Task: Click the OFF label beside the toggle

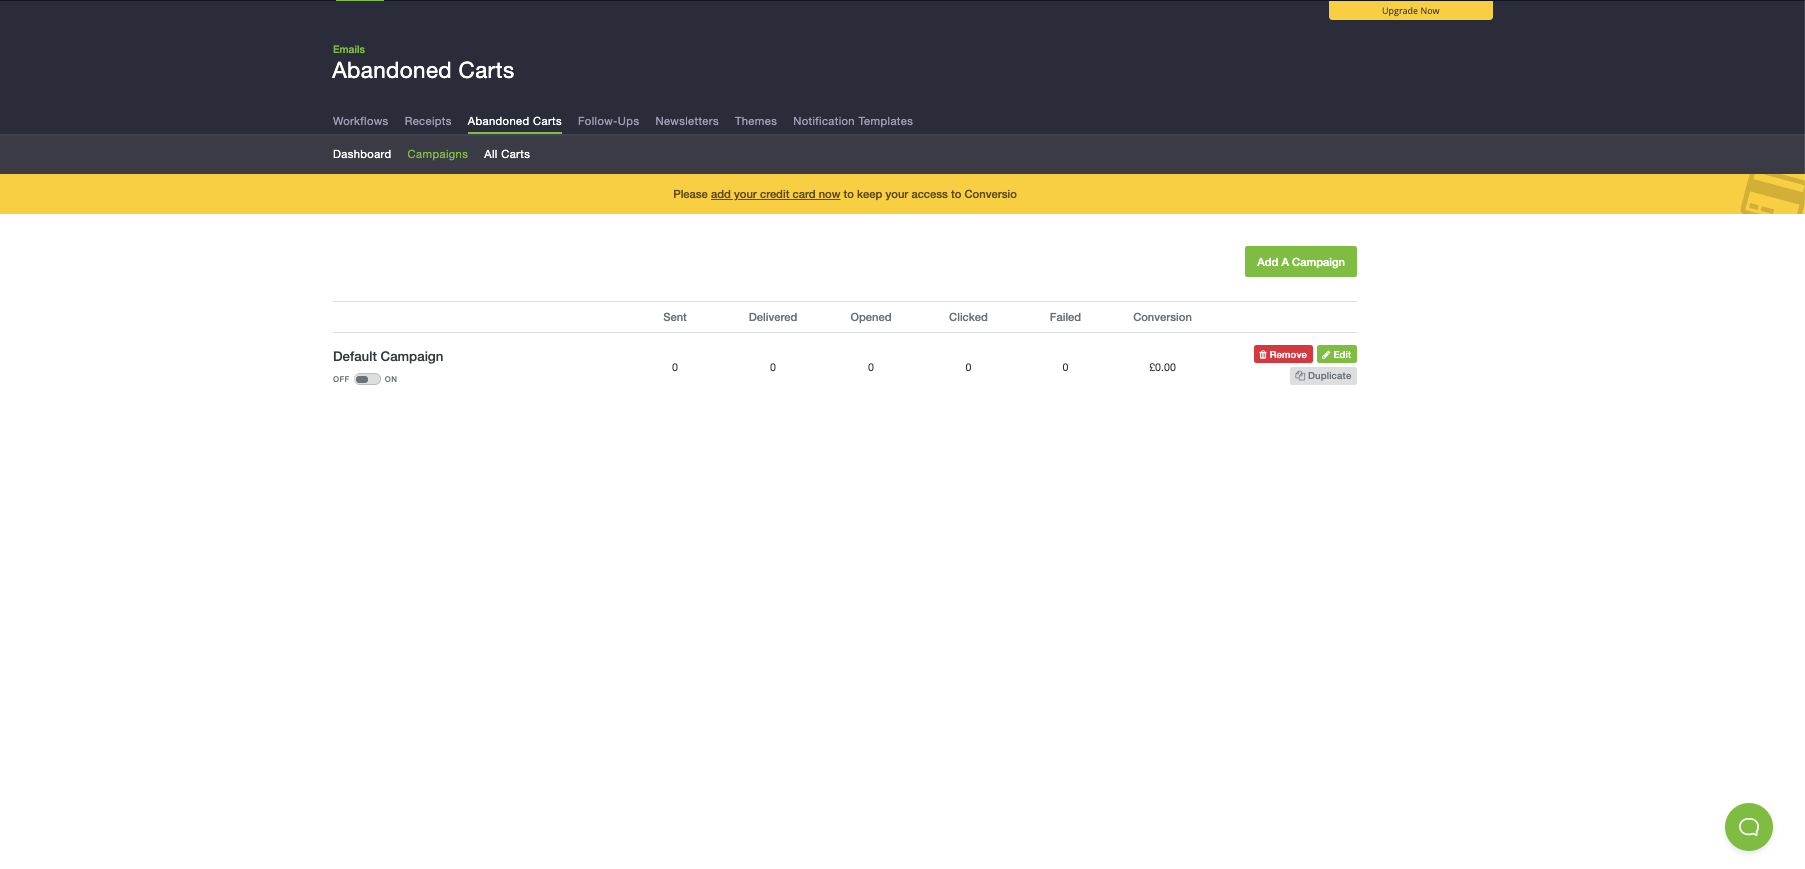Action: [x=341, y=379]
